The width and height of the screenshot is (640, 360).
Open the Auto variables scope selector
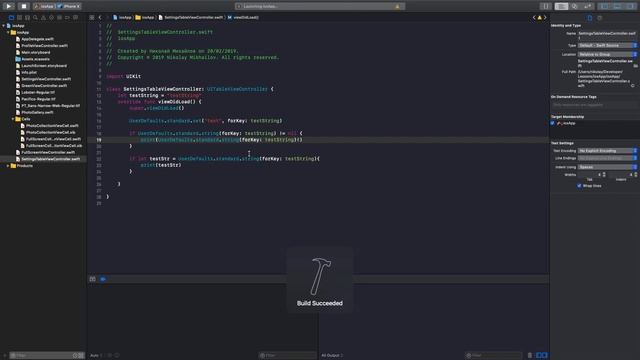pyautogui.click(x=97, y=356)
